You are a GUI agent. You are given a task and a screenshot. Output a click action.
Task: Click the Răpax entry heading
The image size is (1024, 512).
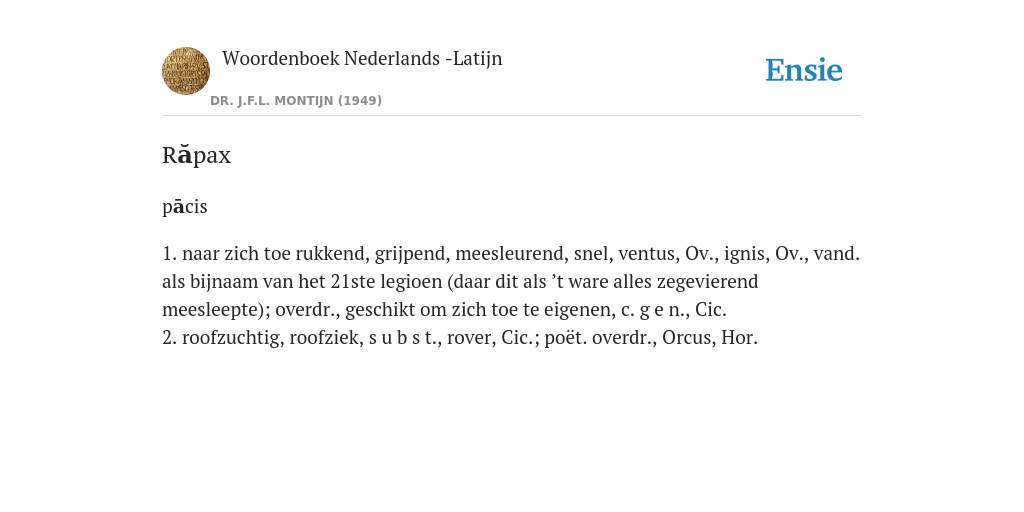click(197, 155)
